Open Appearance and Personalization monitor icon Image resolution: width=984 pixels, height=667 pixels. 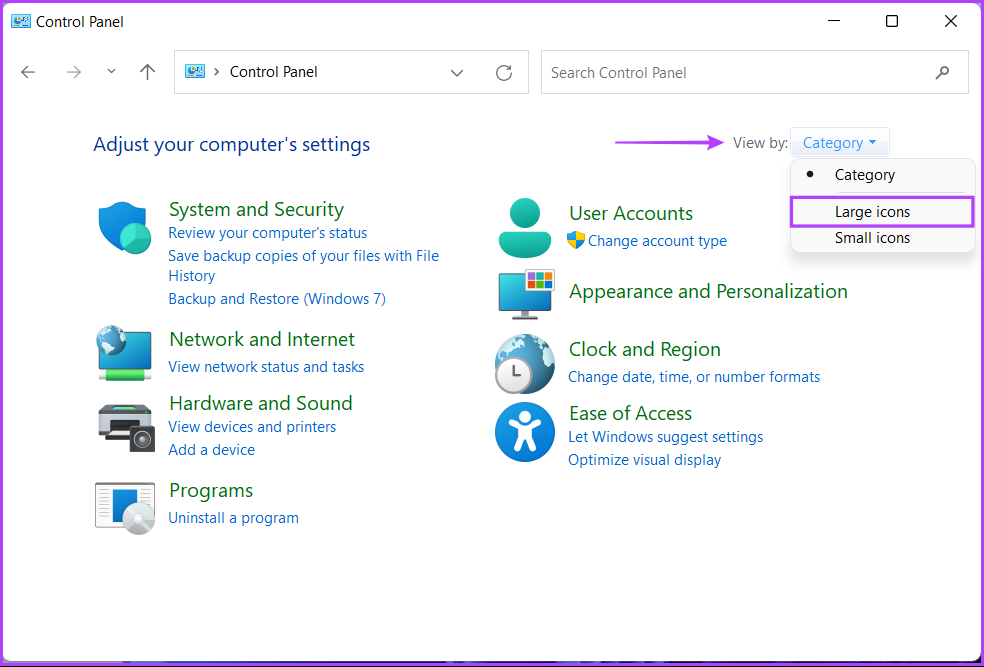525,293
